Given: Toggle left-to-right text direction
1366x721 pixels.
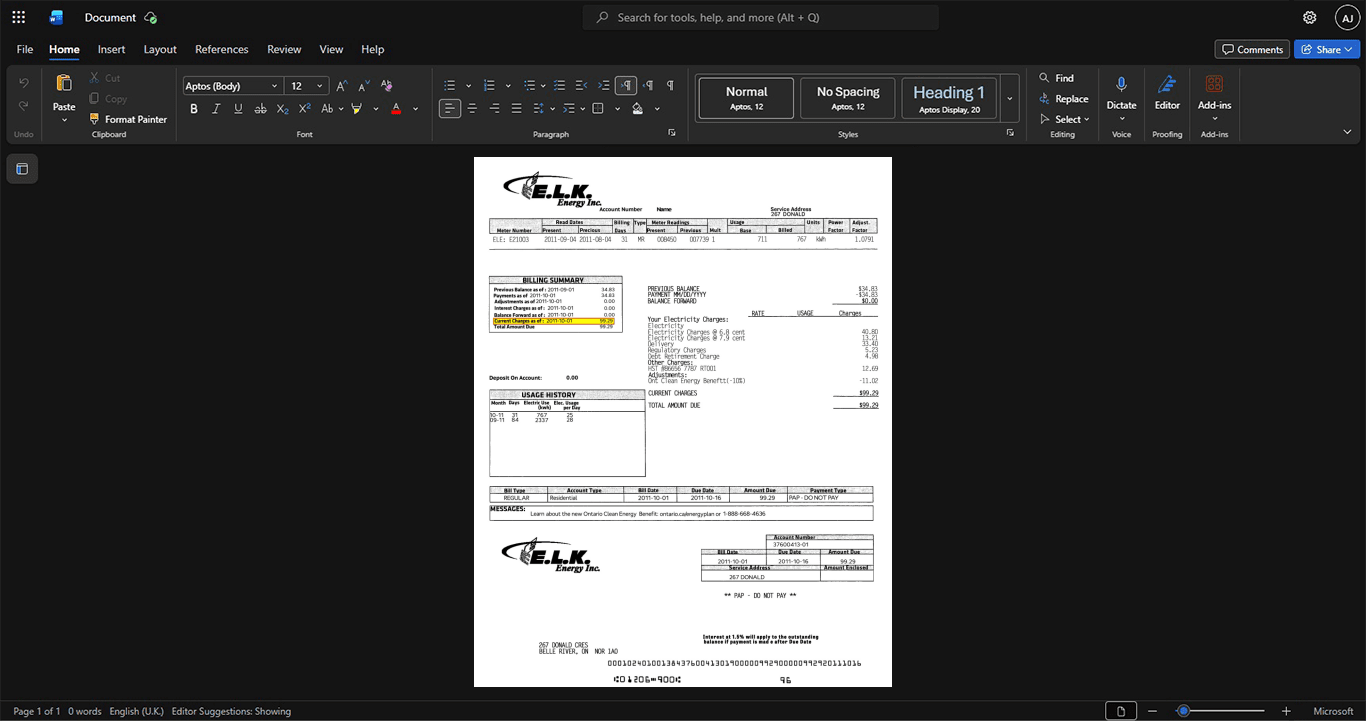Looking at the screenshot, I should [x=626, y=86].
